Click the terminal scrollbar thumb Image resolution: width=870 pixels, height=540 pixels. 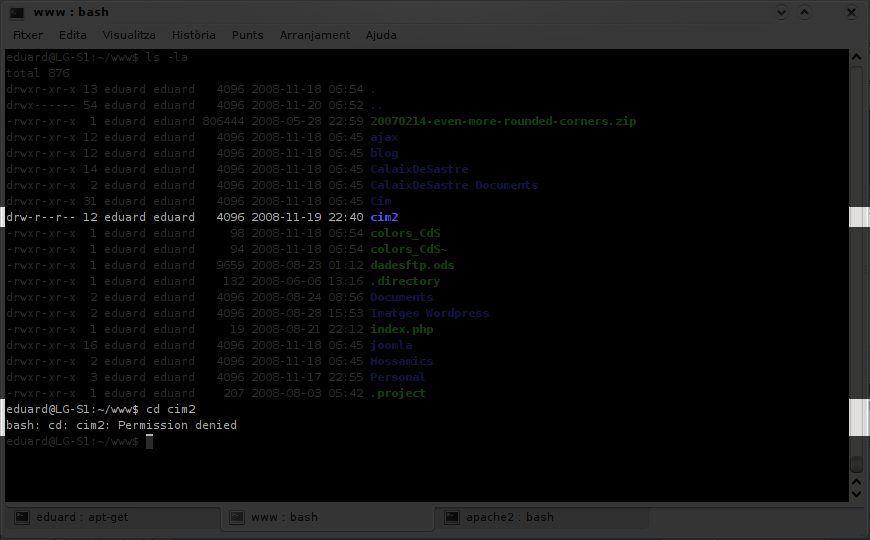tap(856, 465)
